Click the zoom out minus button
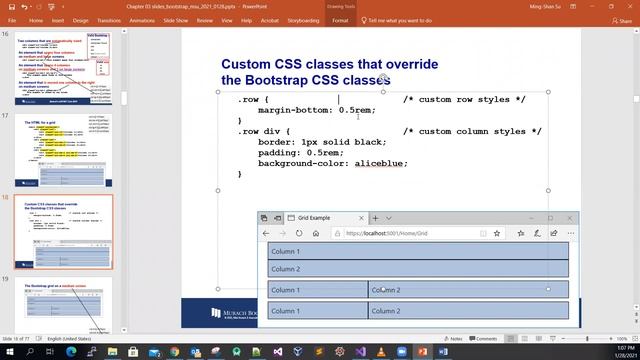 click(x=563, y=339)
